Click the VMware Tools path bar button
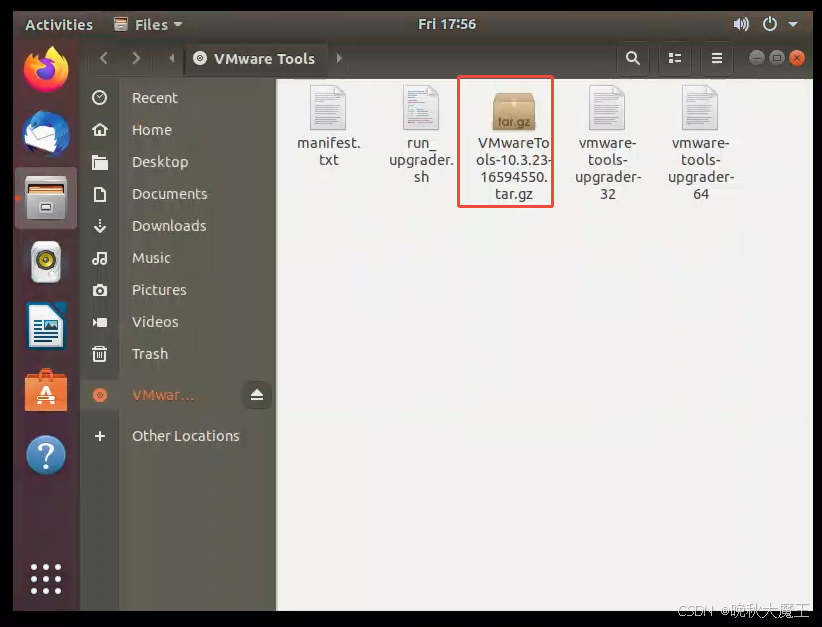 [x=256, y=58]
